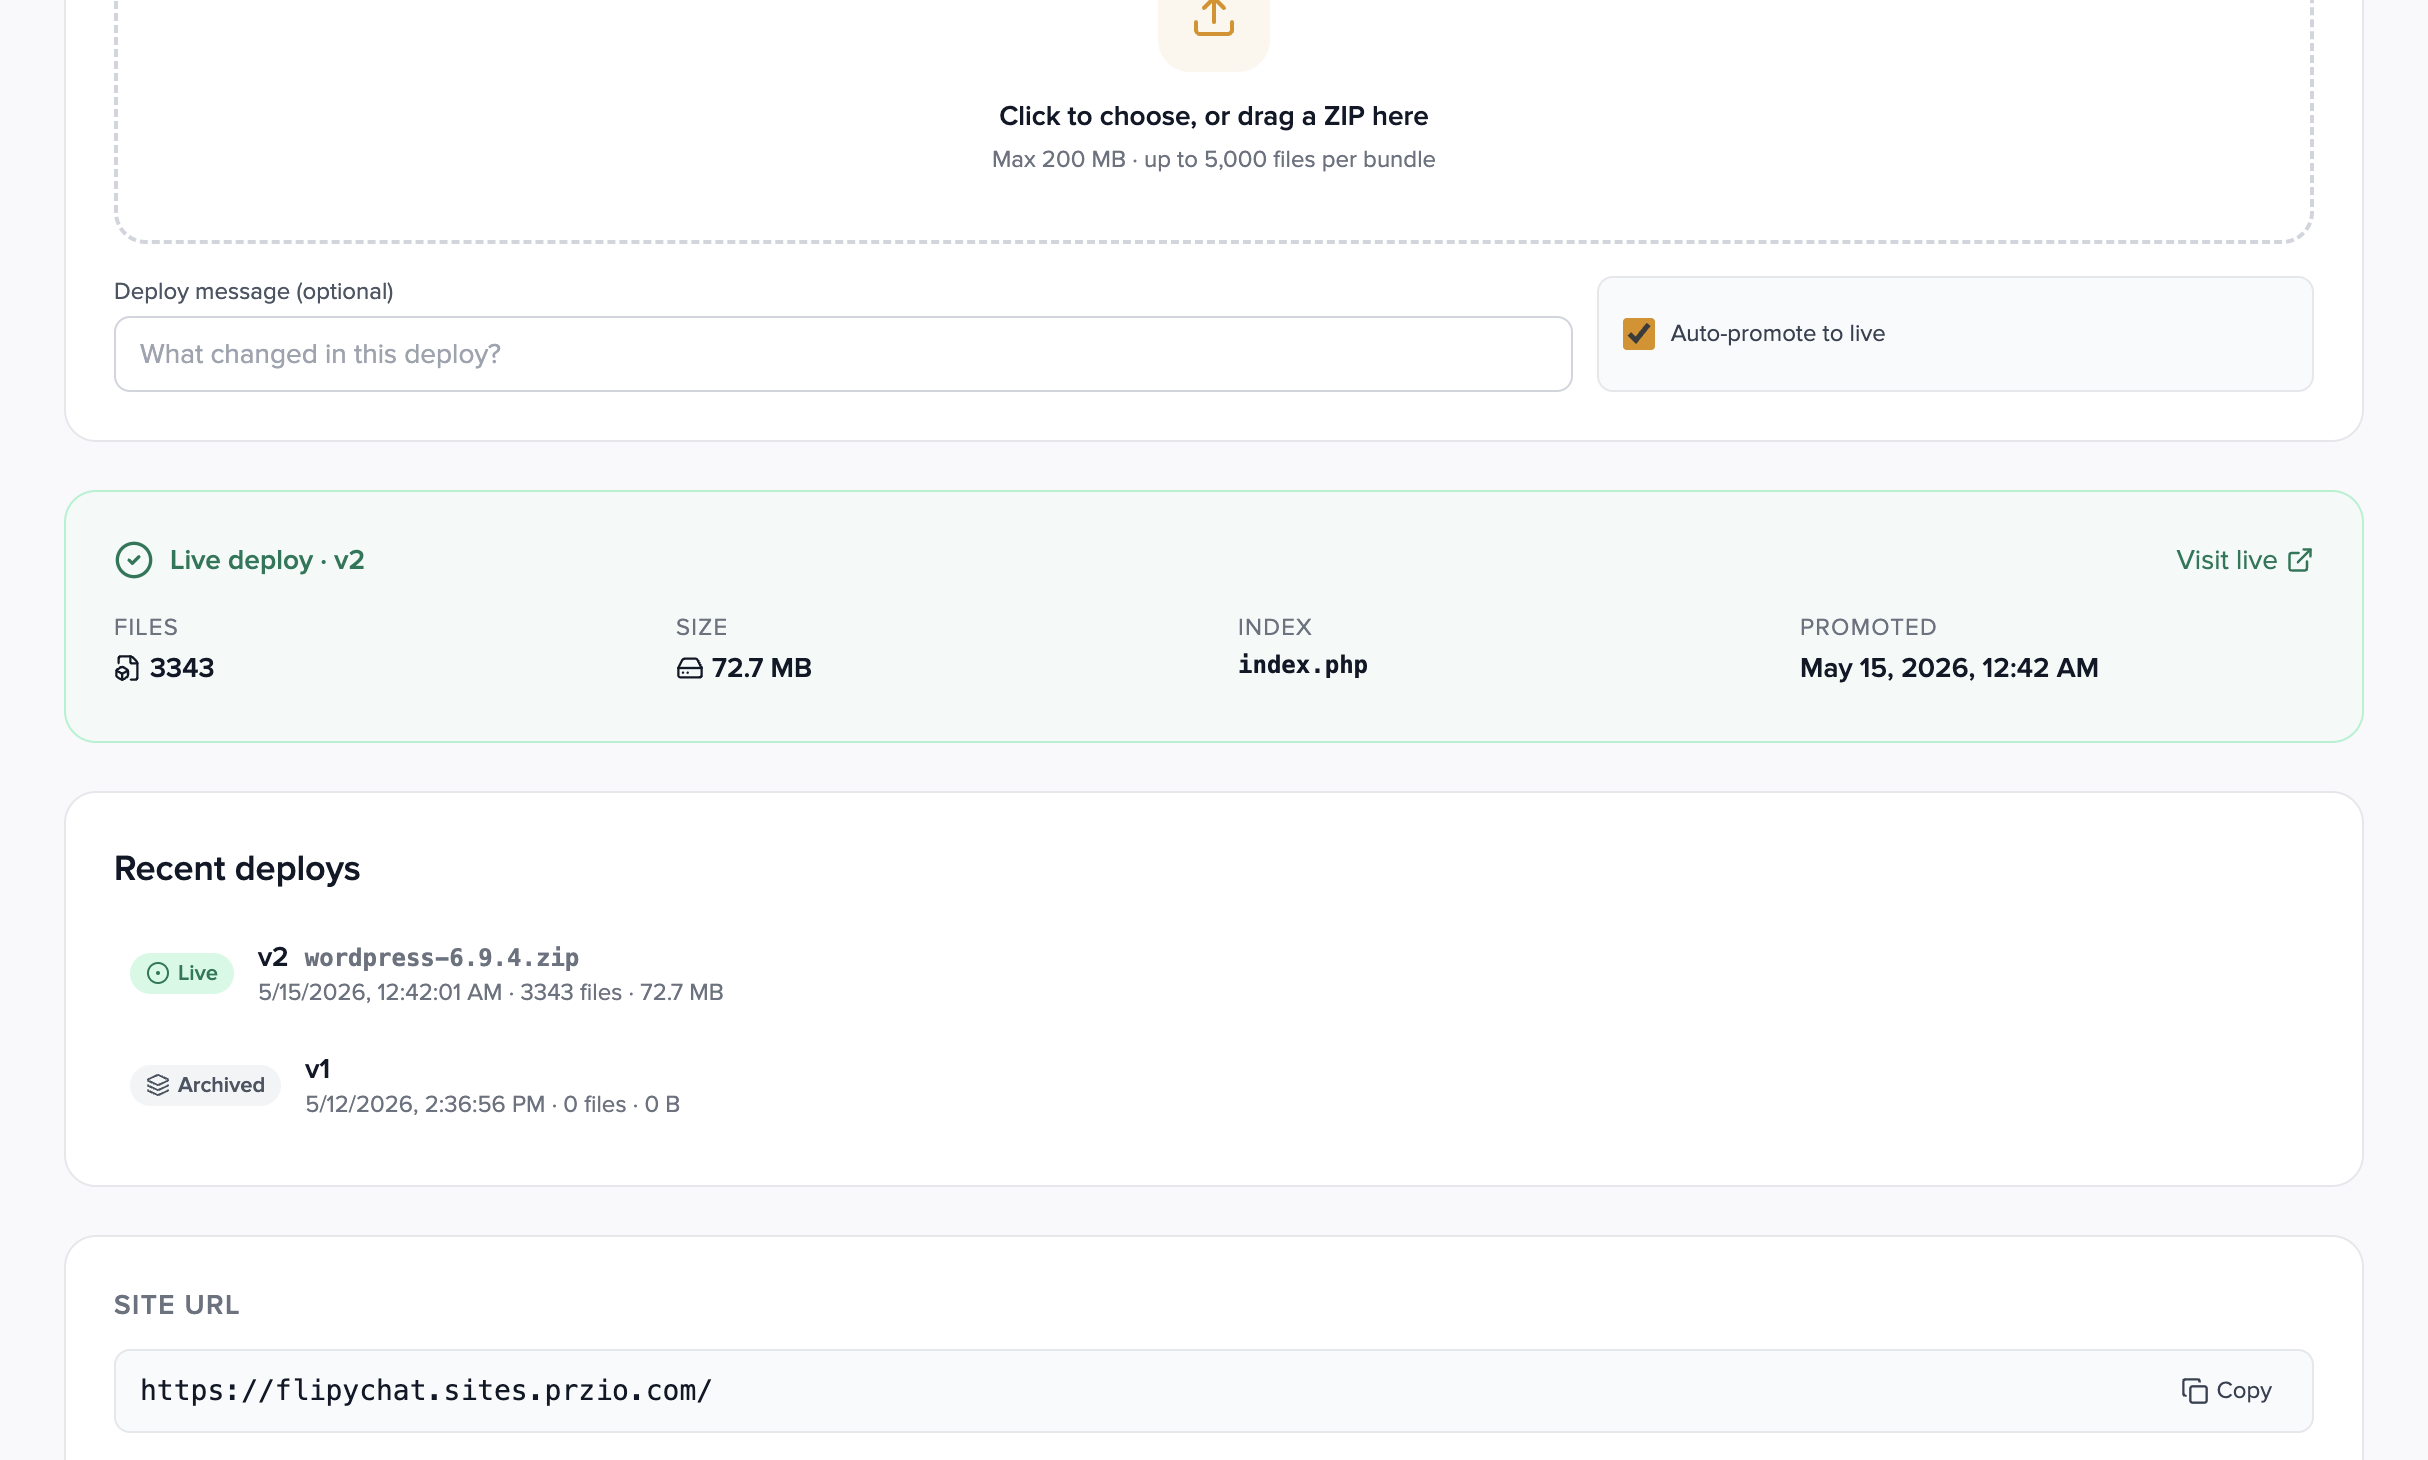Click the clock icon in the Live badge
The image size is (2428, 1460).
(158, 973)
